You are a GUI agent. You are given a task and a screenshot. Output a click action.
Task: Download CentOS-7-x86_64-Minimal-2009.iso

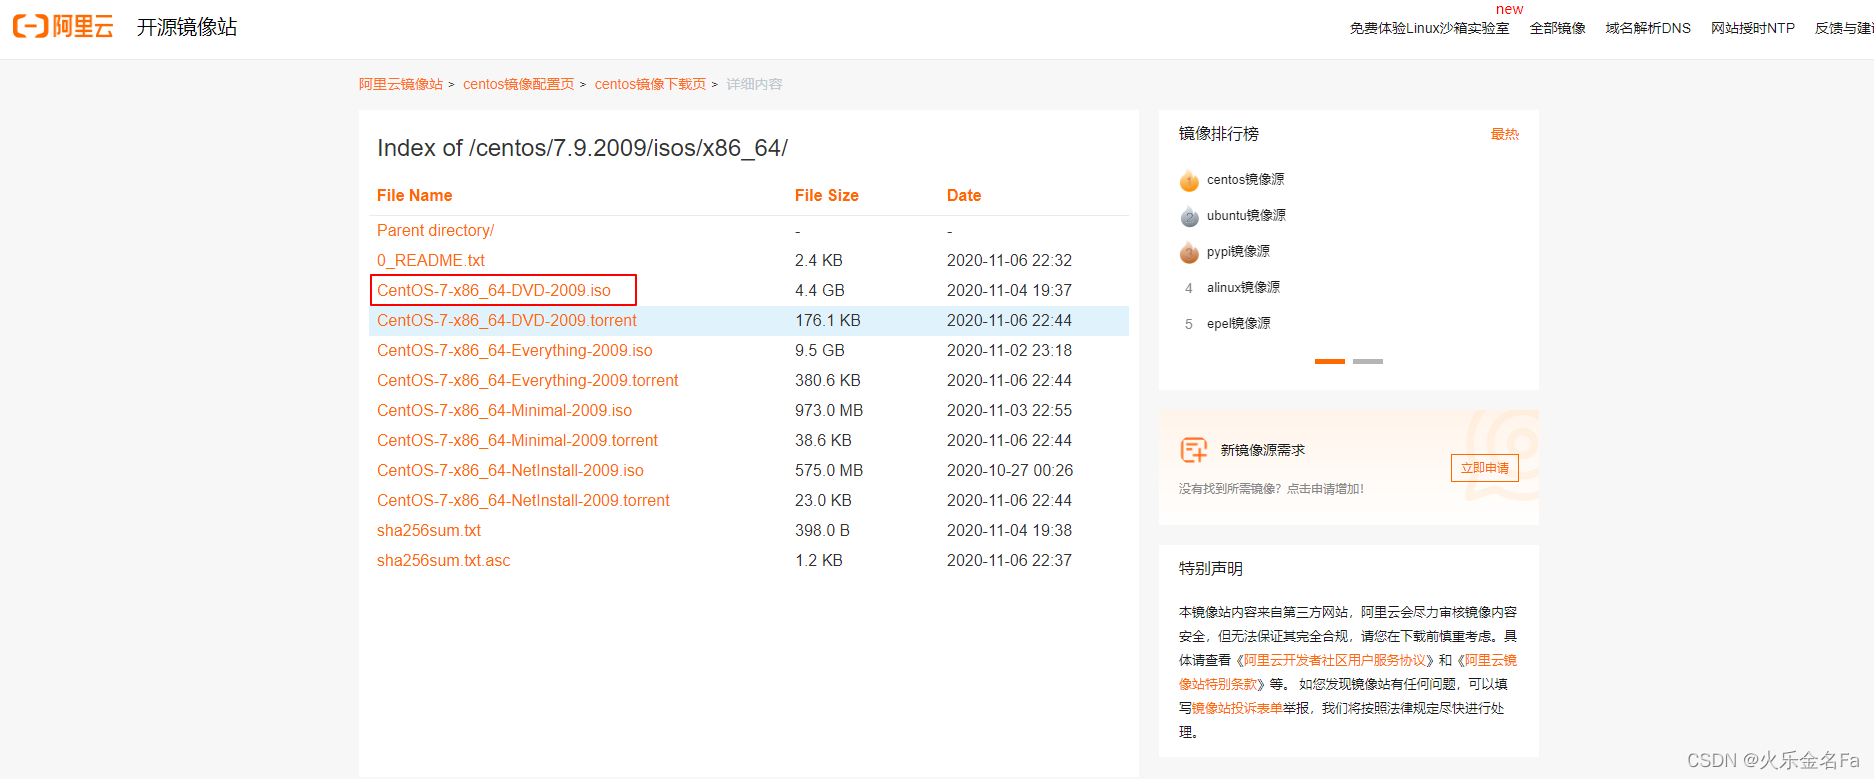(x=505, y=410)
